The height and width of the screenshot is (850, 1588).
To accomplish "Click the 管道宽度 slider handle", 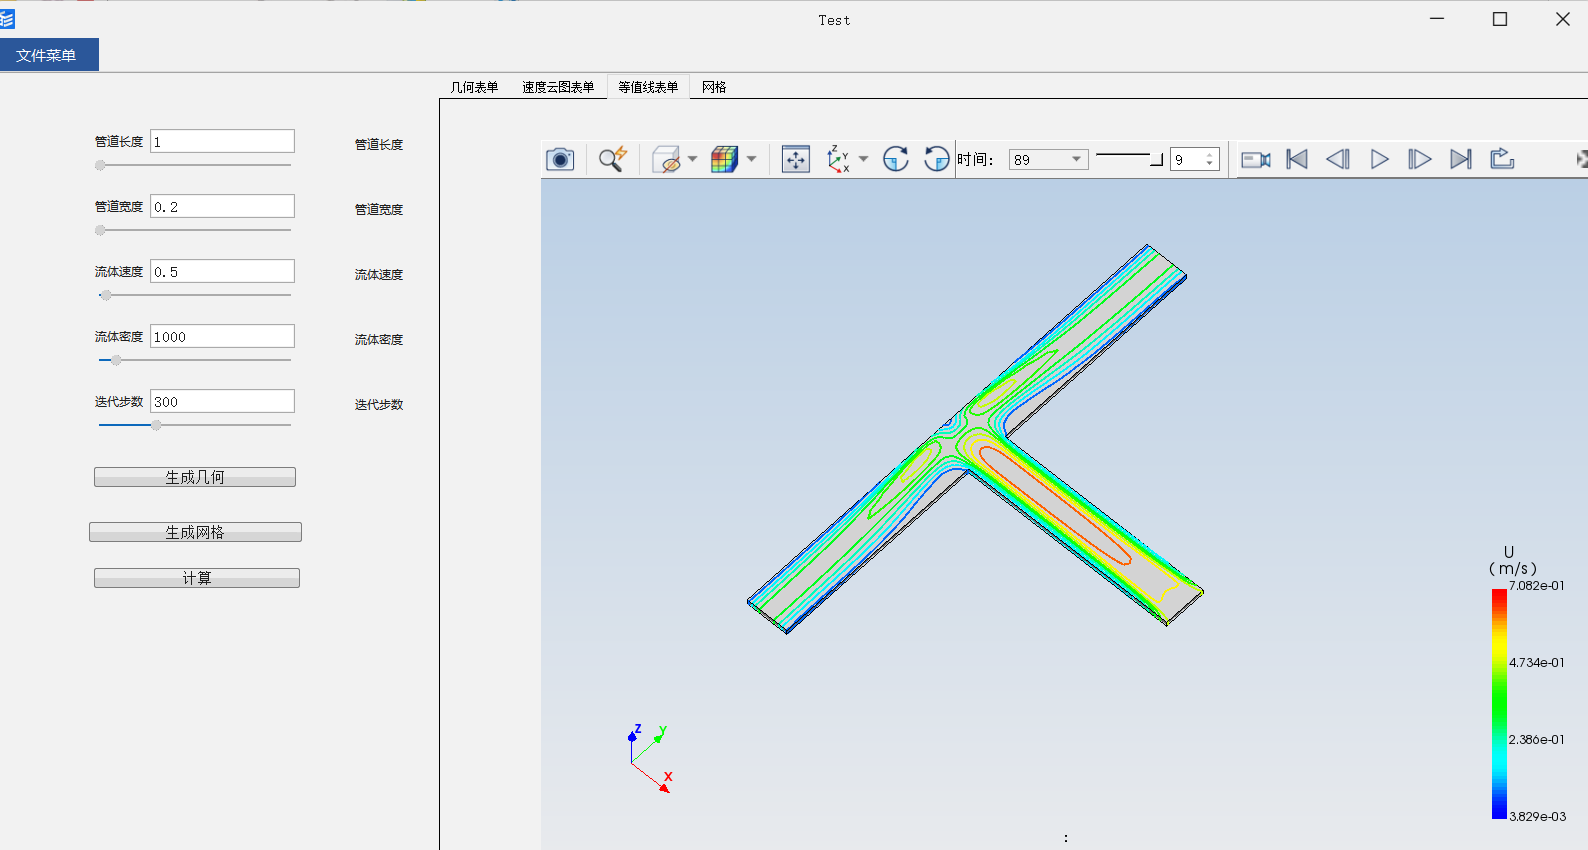I will tap(100, 230).
